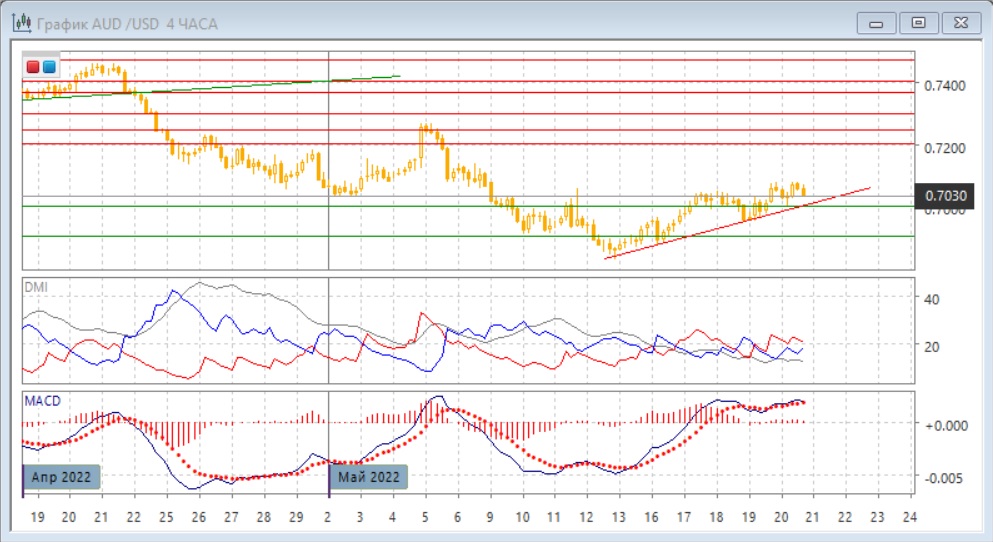Click the Май 2022 month marker

point(369,477)
